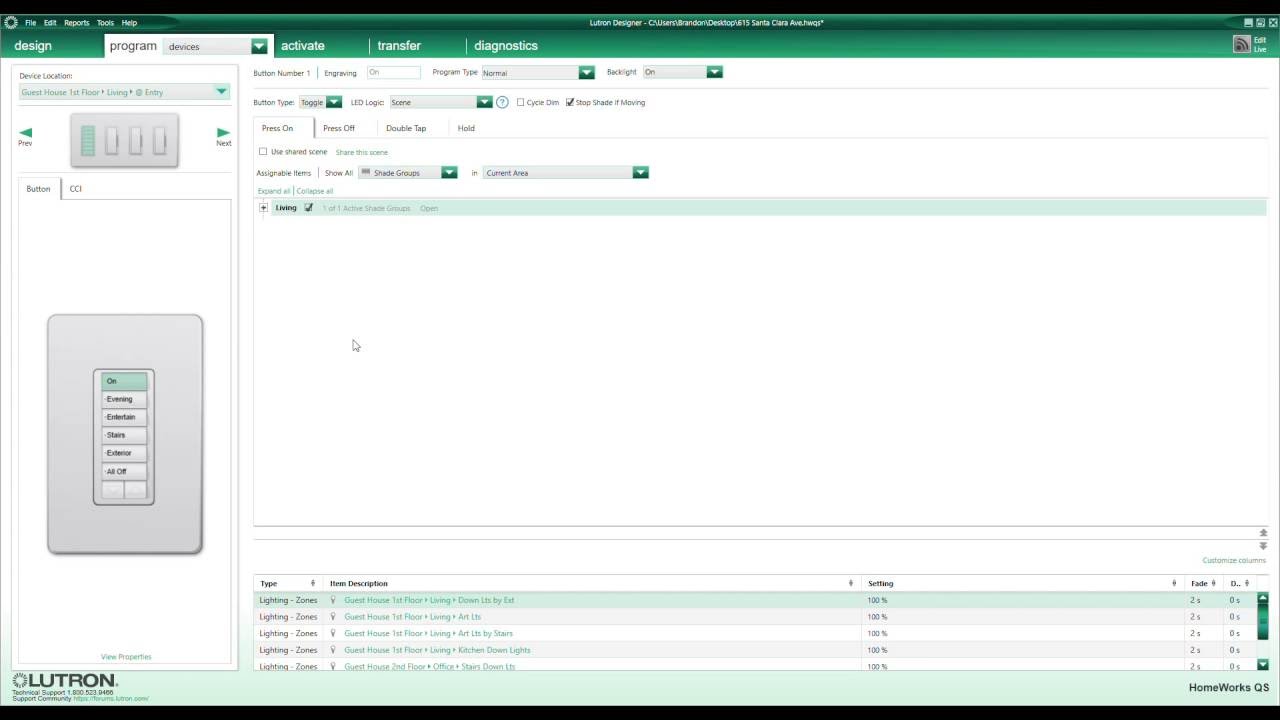Screen dimensions: 1280x720
Task: Select the Hold tab
Action: 466,128
